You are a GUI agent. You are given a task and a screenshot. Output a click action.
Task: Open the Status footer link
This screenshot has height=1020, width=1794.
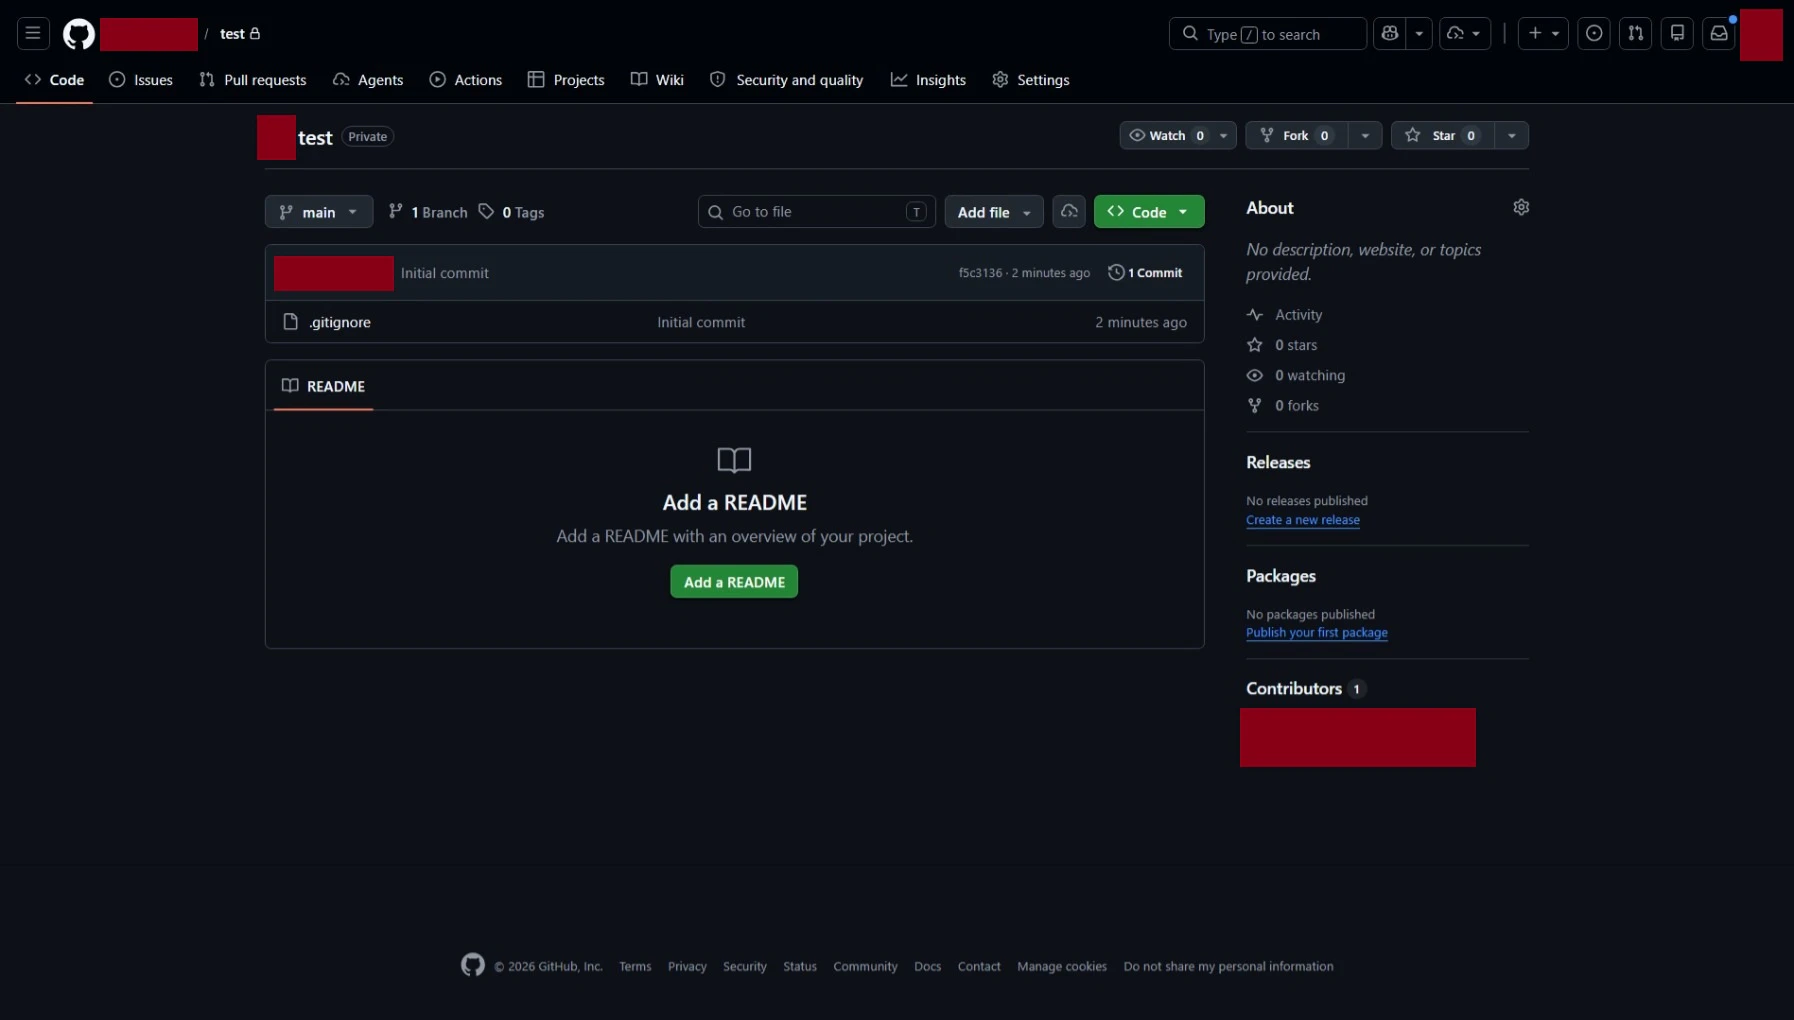pyautogui.click(x=800, y=967)
